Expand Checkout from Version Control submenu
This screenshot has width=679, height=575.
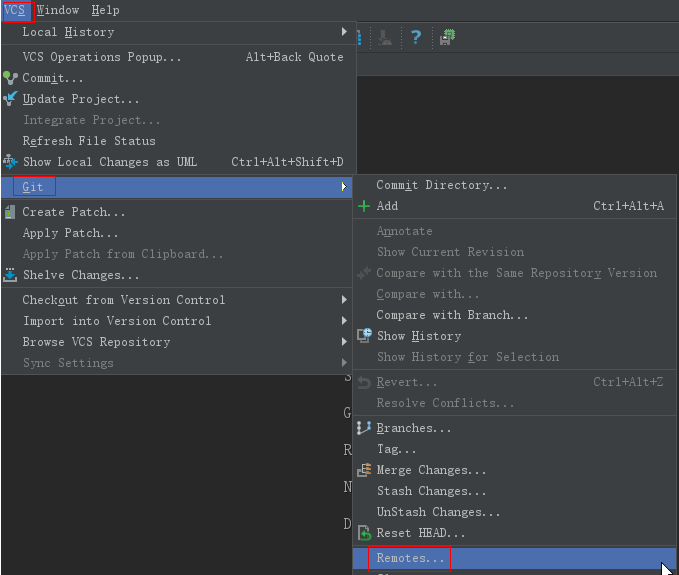coord(344,300)
